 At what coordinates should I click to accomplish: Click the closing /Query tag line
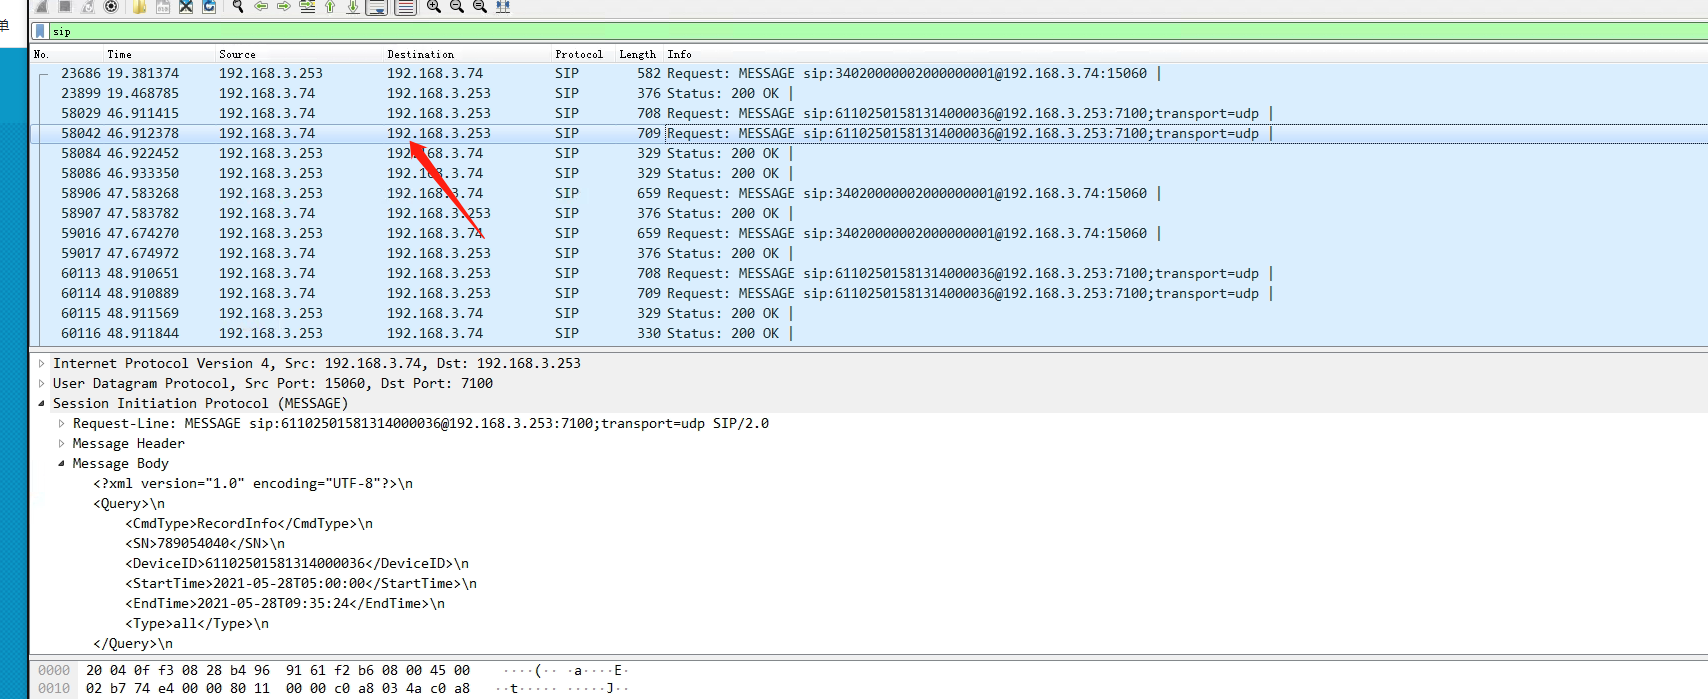(133, 643)
